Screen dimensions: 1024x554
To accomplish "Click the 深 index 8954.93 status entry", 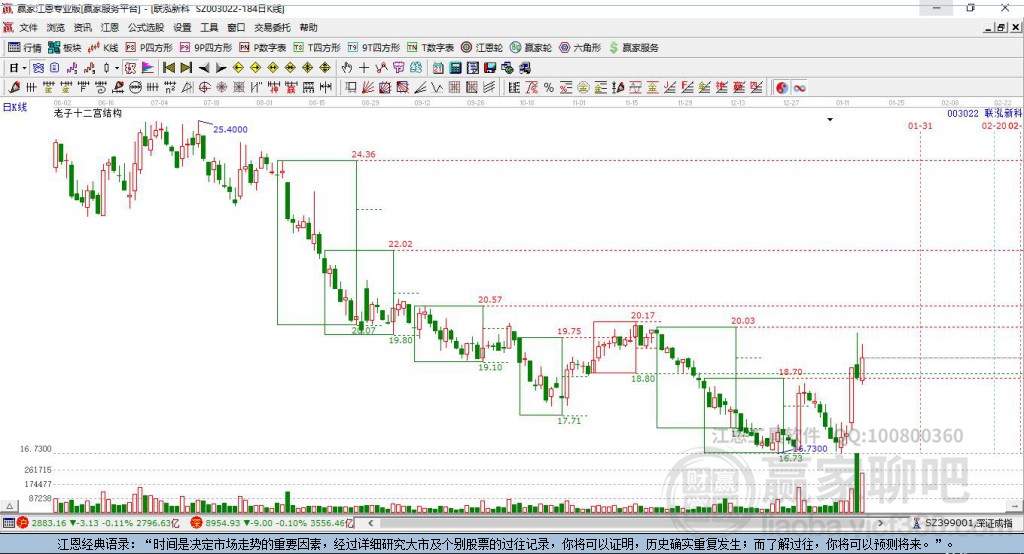I will (272, 523).
